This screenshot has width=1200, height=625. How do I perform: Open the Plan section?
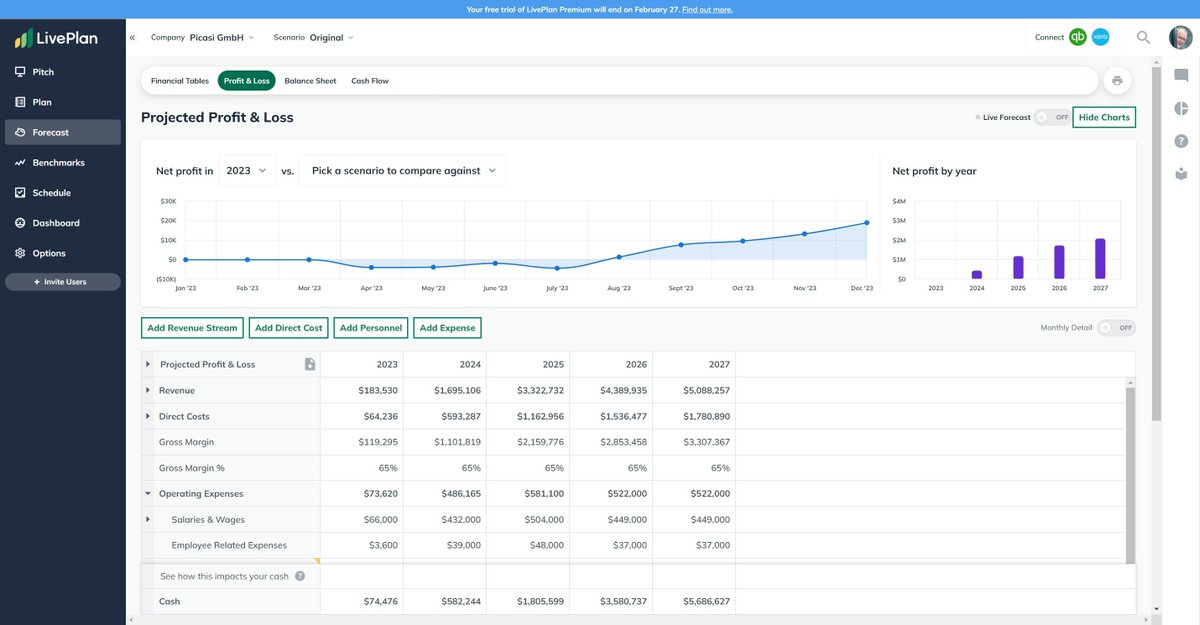(63, 102)
